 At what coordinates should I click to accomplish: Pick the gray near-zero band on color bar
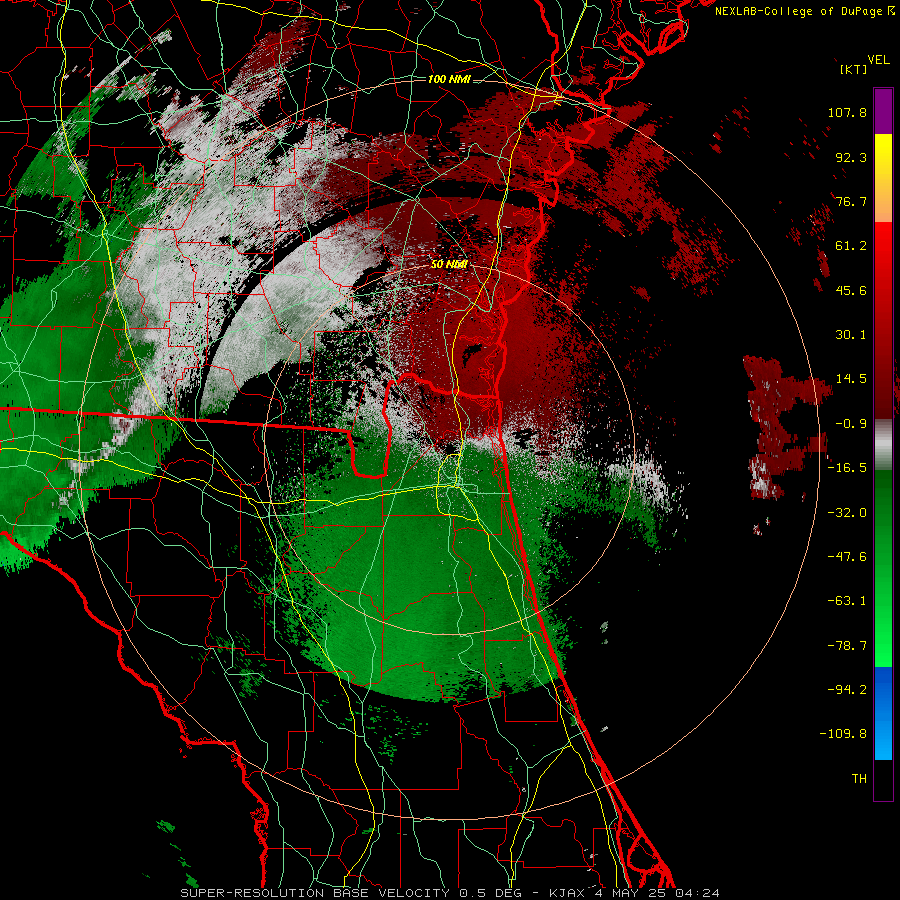(x=883, y=445)
